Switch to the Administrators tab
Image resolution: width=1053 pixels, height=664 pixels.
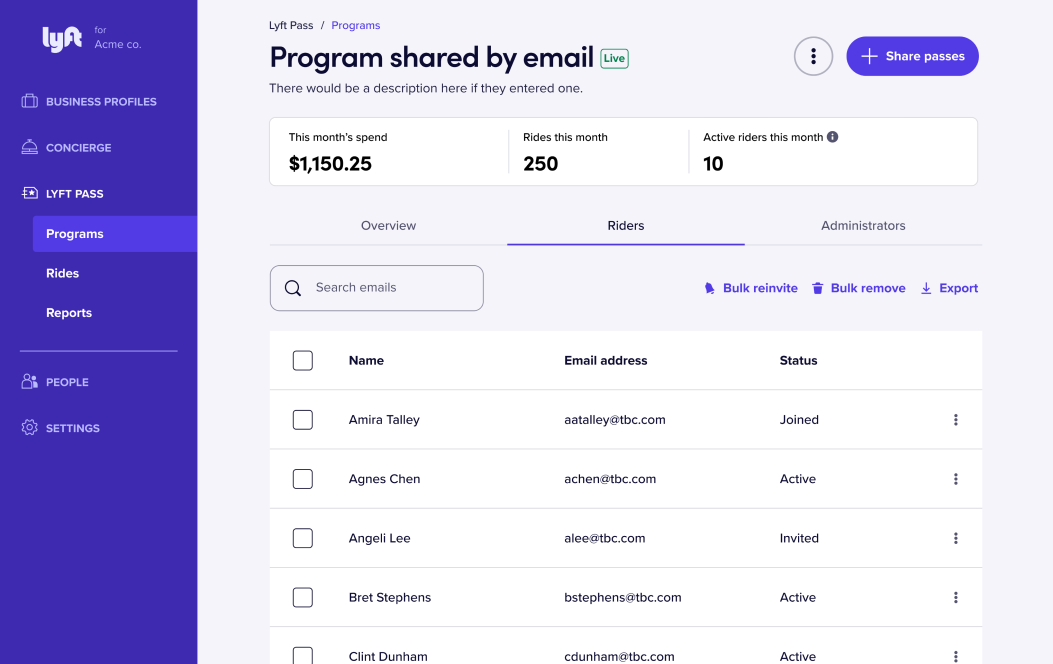(x=863, y=226)
